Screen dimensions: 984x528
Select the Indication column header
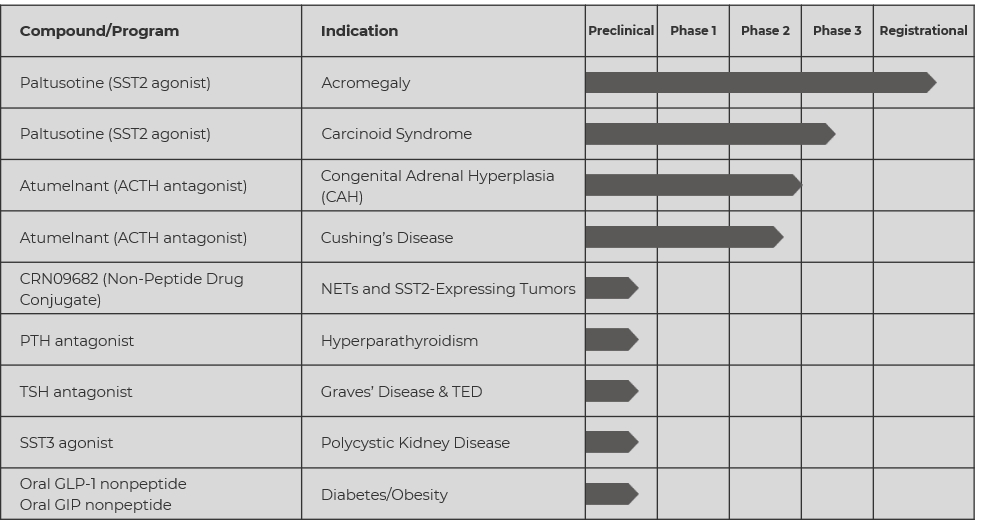(x=359, y=31)
